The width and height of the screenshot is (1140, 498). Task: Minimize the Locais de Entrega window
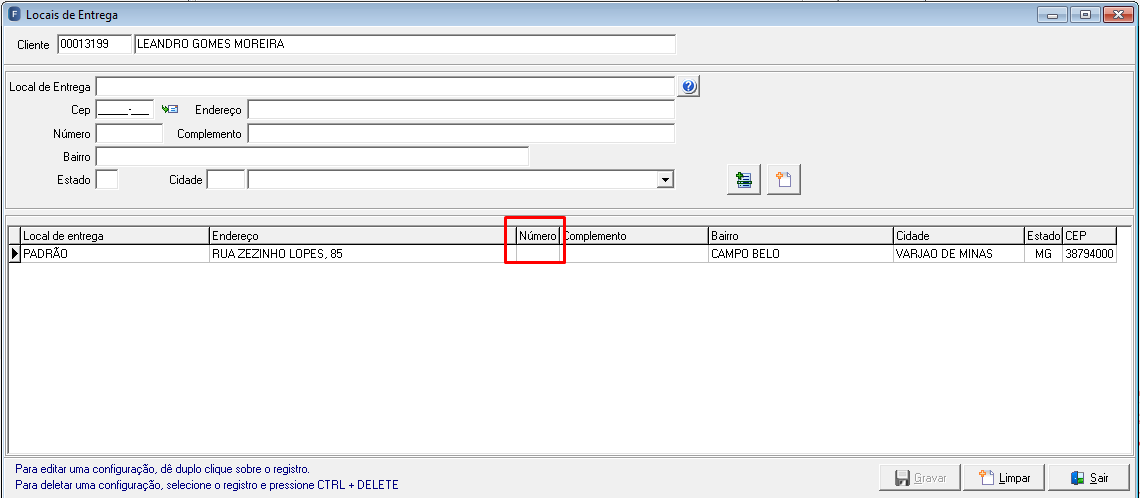tap(1052, 14)
